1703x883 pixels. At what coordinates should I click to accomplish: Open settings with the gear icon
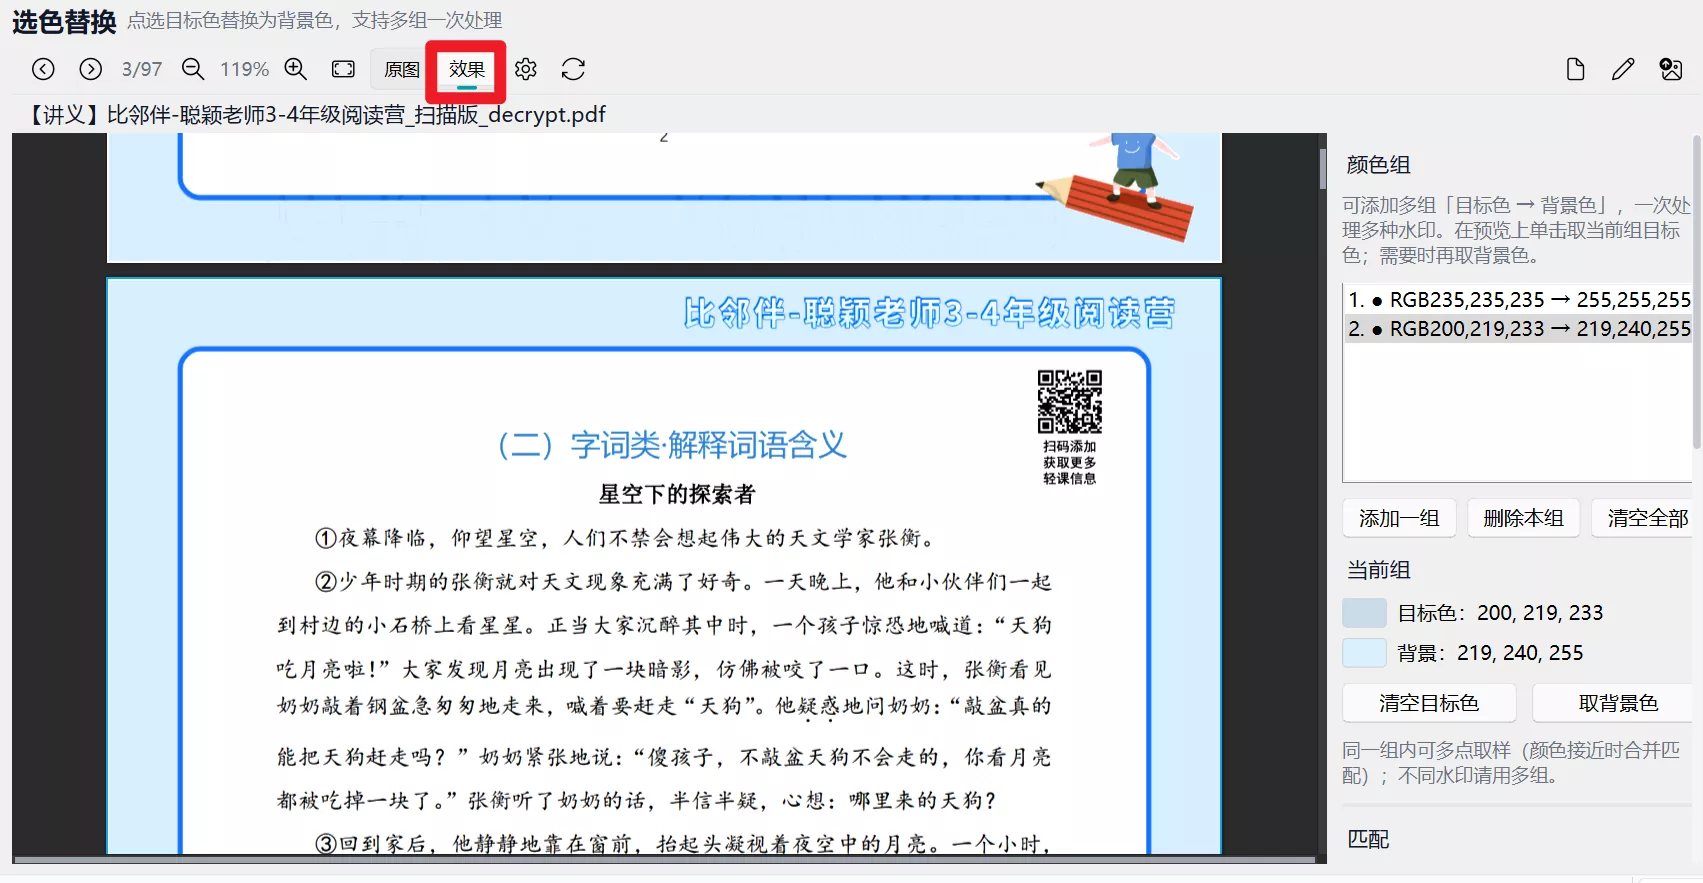coord(526,69)
